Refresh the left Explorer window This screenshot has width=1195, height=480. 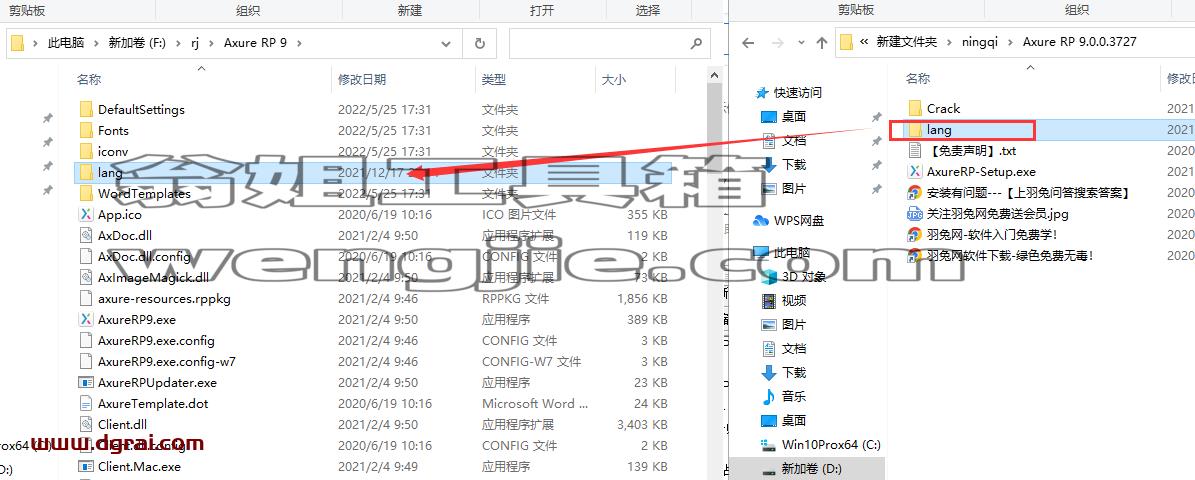pos(479,43)
